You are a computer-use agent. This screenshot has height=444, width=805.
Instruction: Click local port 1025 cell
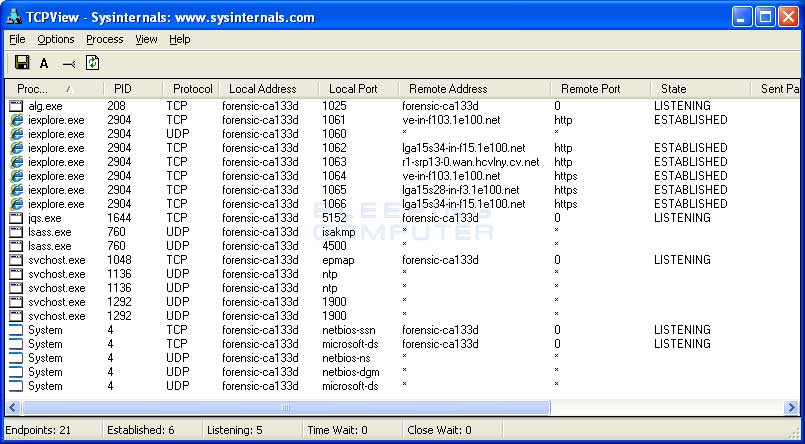(x=334, y=106)
